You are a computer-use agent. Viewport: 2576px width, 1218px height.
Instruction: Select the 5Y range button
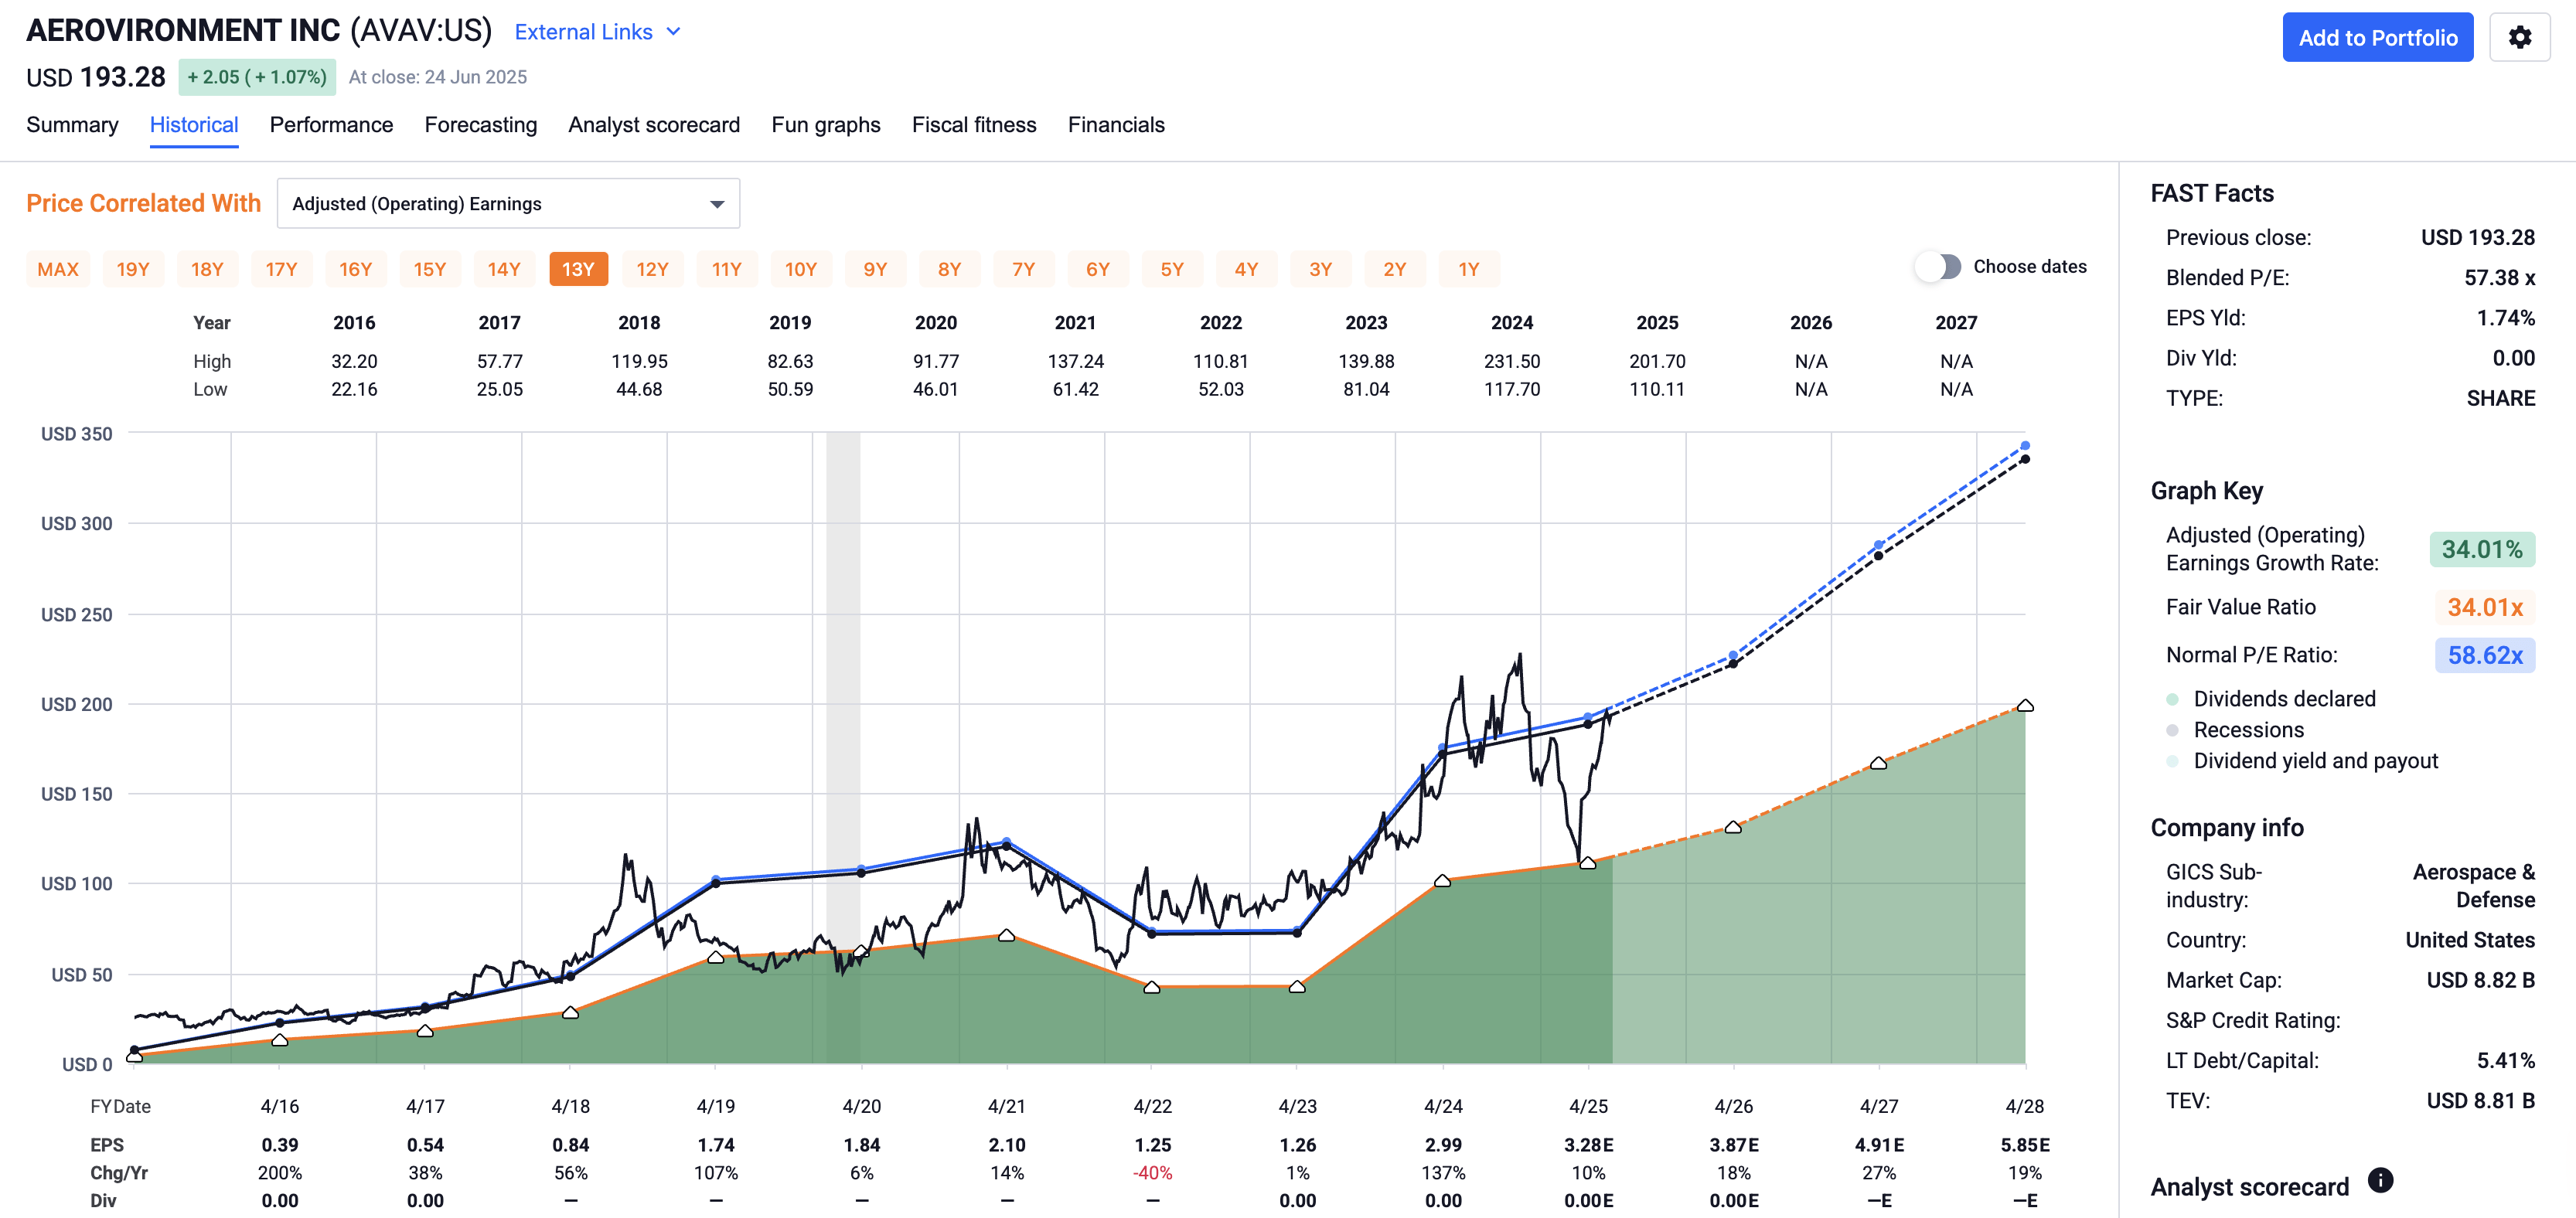(x=1172, y=268)
